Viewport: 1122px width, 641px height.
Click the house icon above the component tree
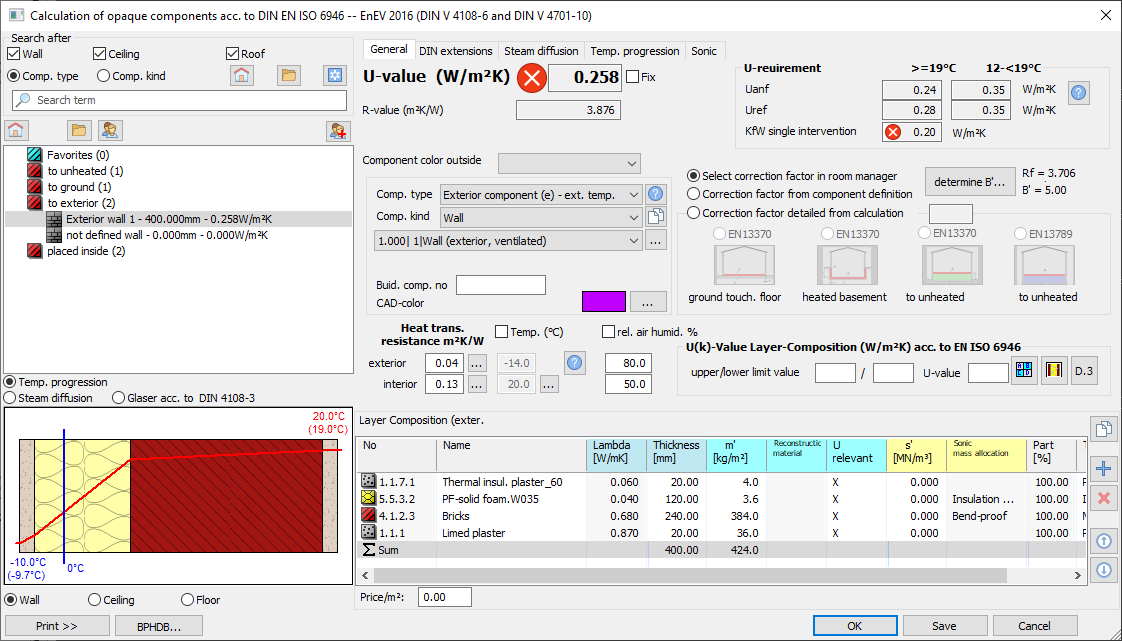(x=16, y=130)
